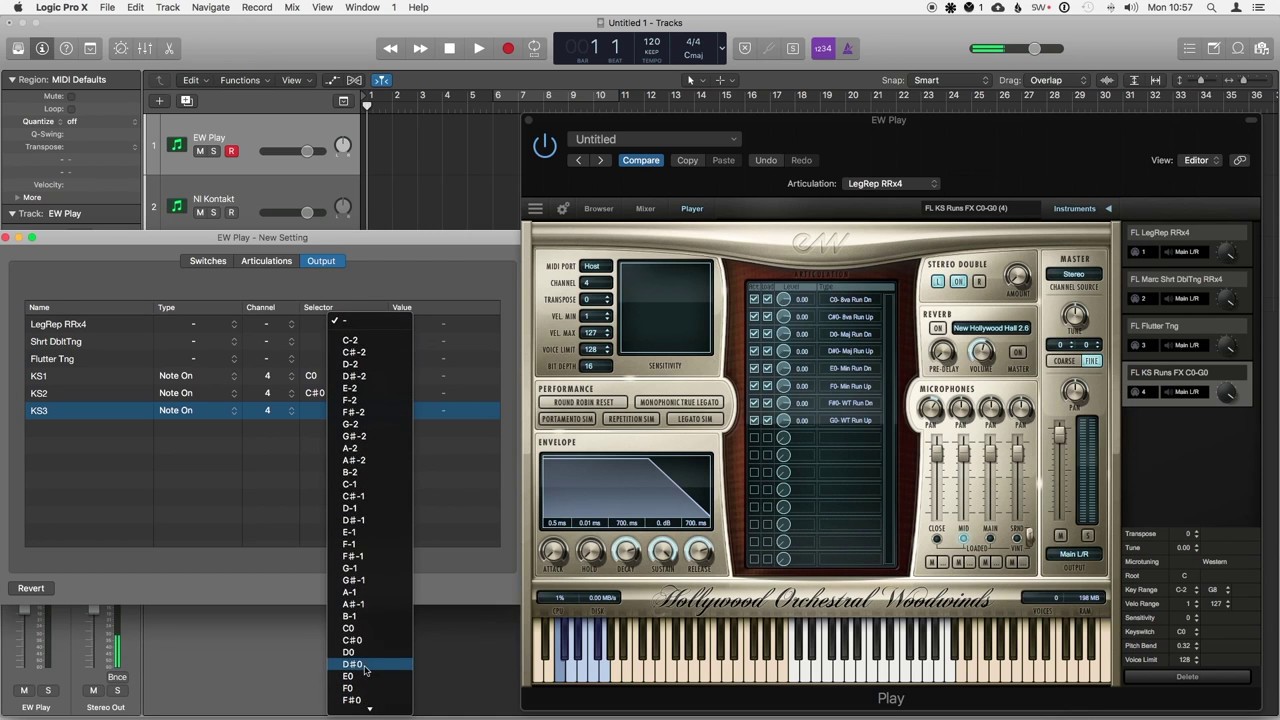Viewport: 1280px width, 720px height.
Task: Toggle waveform zoom icon
Action: point(1107,80)
